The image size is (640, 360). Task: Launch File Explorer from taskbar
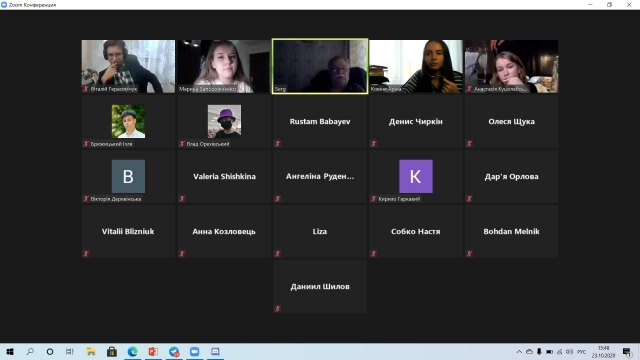coord(91,351)
